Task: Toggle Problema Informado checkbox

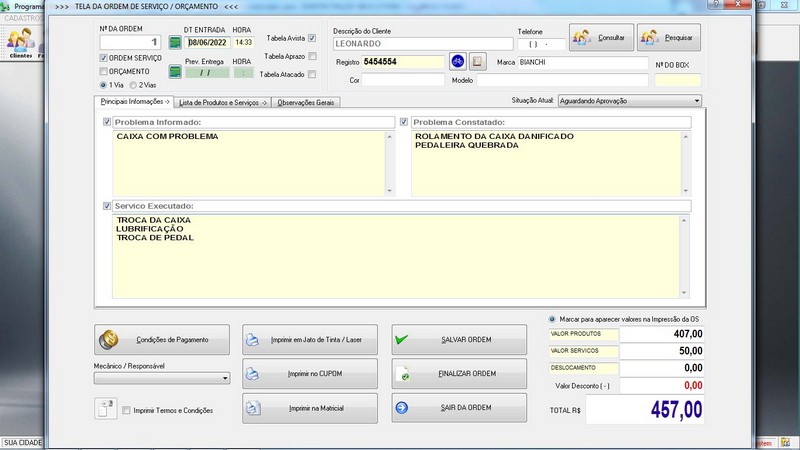Action: (x=107, y=122)
